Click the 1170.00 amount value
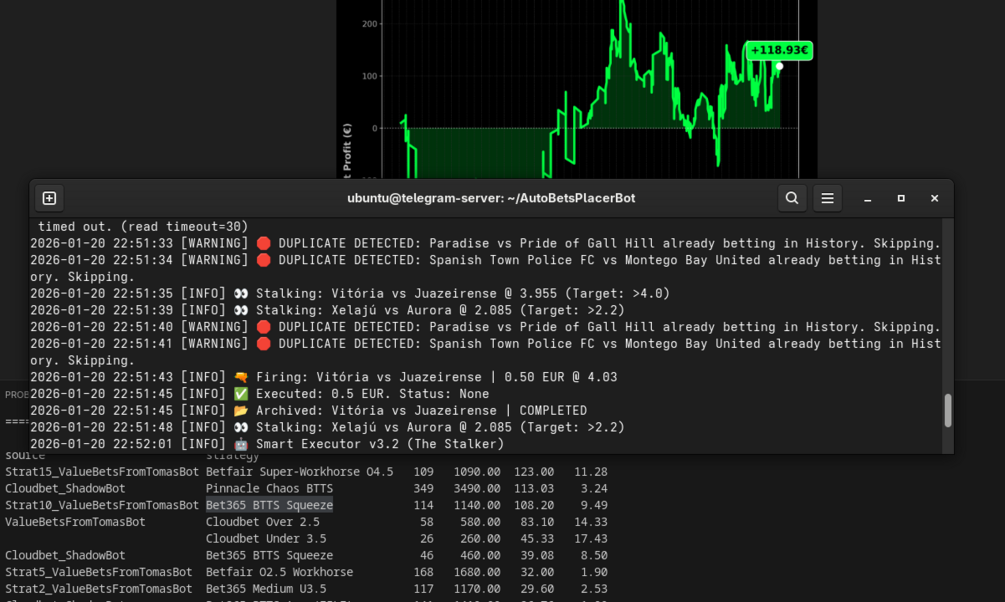 (477, 589)
